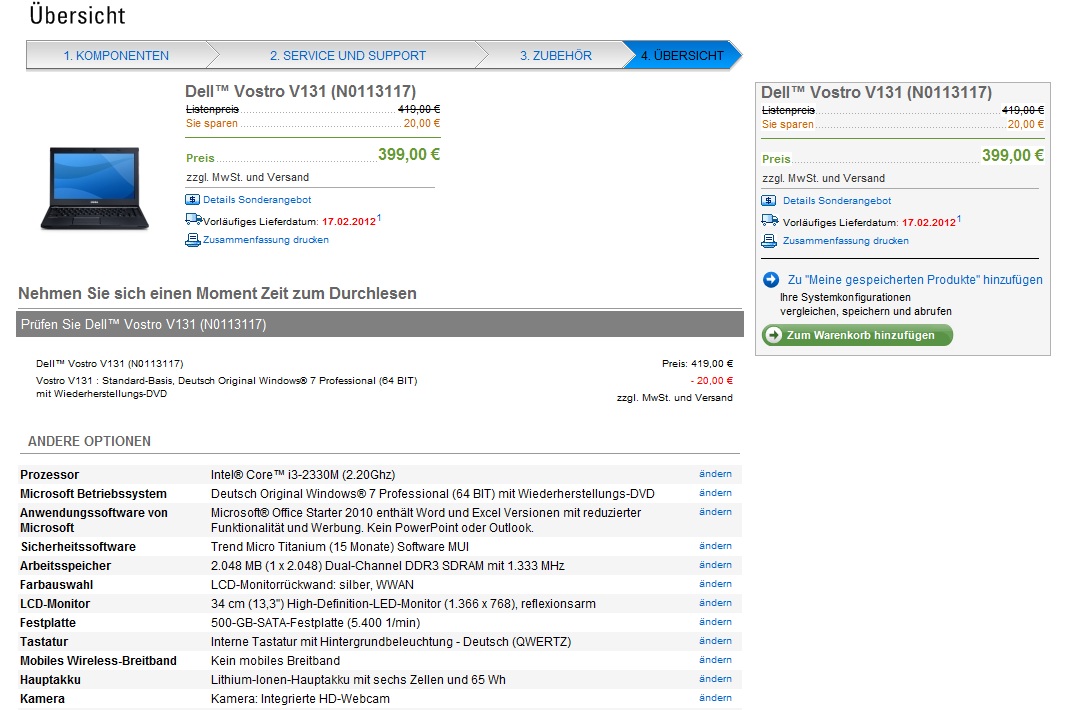Image resolution: width=1072 pixels, height=710 pixels.
Task: Click ändern for Tastatur
Action: pyautogui.click(x=715, y=641)
